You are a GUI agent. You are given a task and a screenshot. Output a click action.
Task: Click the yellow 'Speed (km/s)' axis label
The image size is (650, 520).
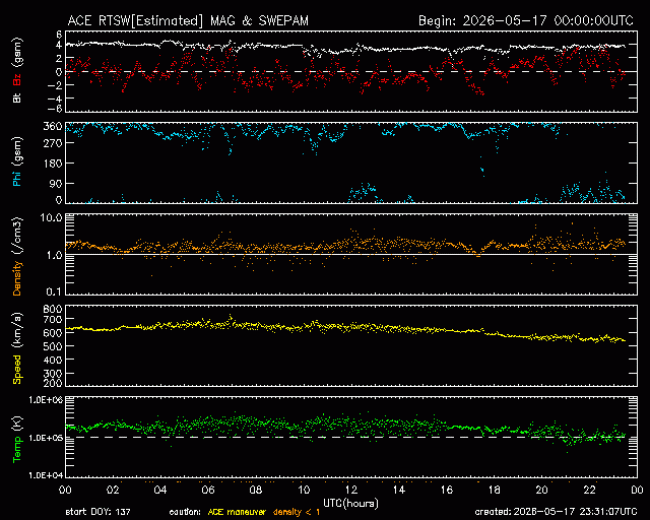[17, 348]
